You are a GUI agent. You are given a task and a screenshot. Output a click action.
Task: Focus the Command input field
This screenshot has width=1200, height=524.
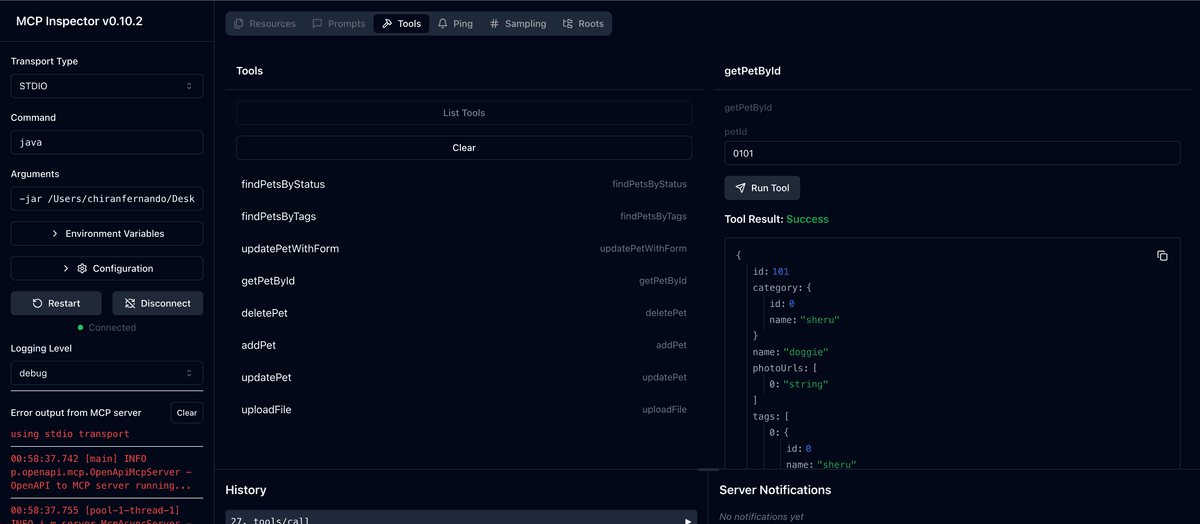(x=107, y=143)
